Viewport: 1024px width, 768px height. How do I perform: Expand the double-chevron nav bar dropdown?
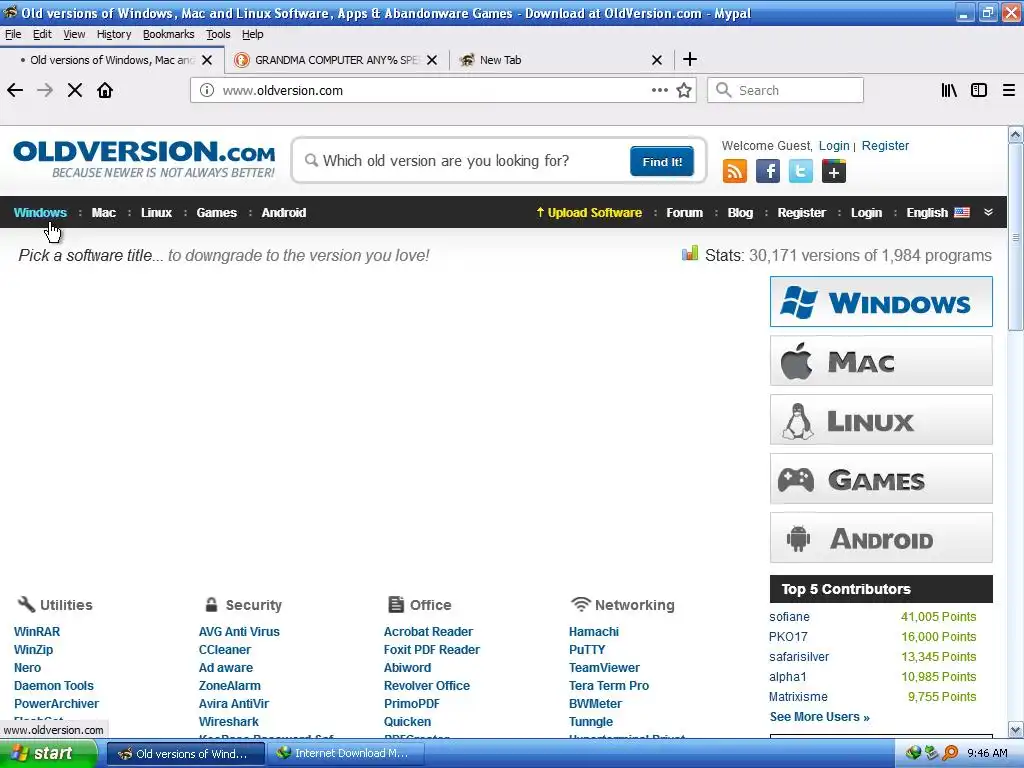pos(988,212)
